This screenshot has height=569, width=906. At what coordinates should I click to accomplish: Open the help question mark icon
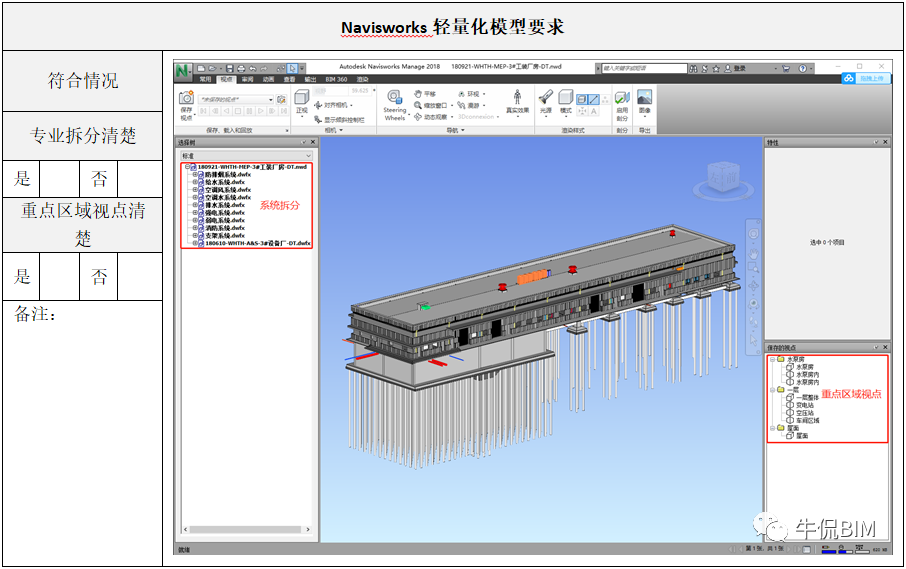click(x=803, y=69)
